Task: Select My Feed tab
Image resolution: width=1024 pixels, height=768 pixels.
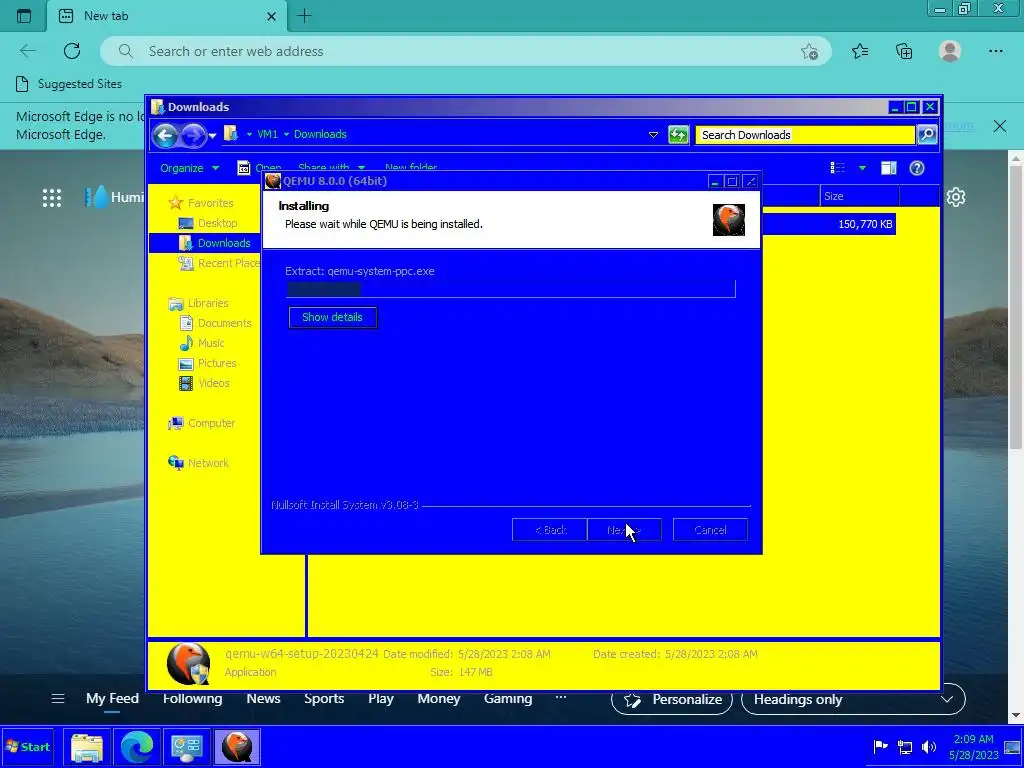Action: pos(112,699)
